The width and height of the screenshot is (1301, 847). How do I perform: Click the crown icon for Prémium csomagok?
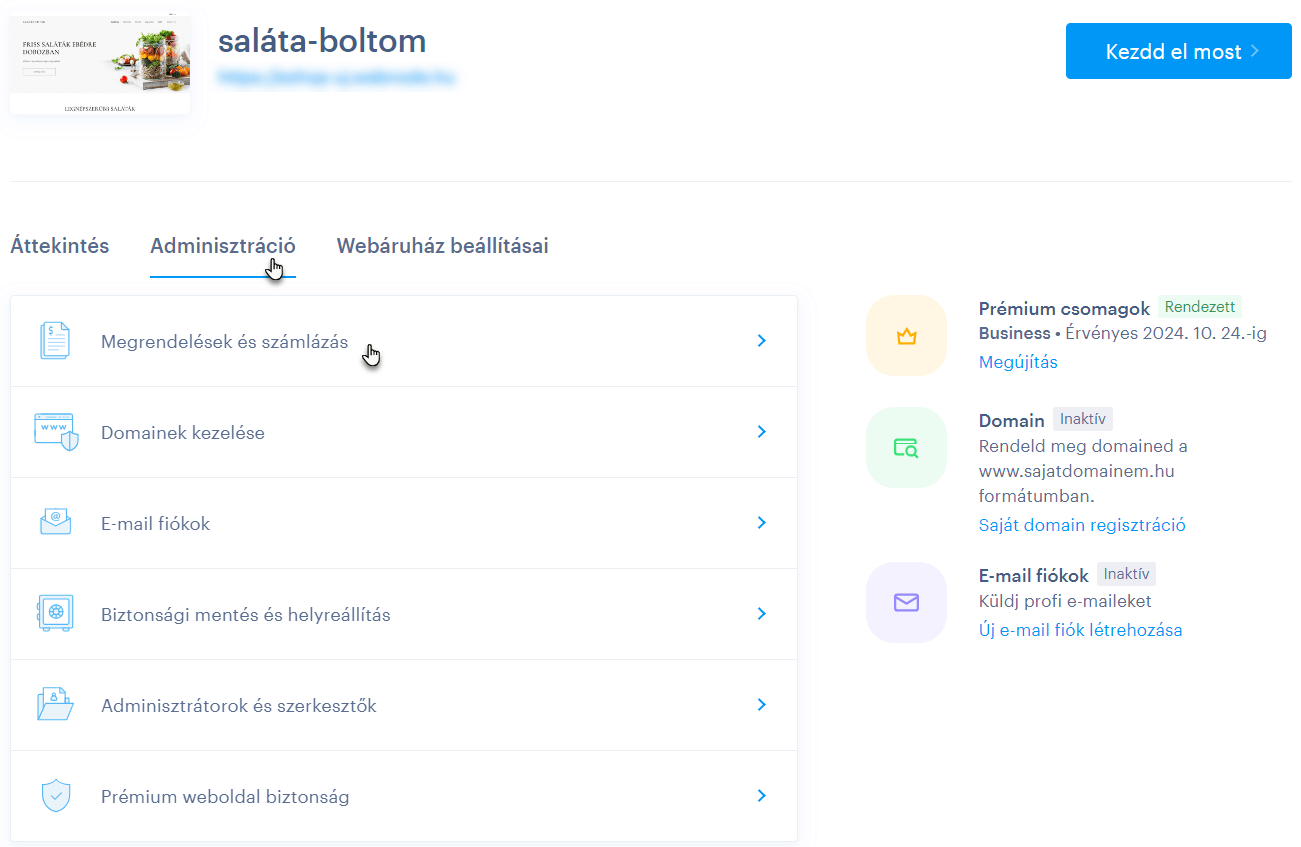(906, 336)
